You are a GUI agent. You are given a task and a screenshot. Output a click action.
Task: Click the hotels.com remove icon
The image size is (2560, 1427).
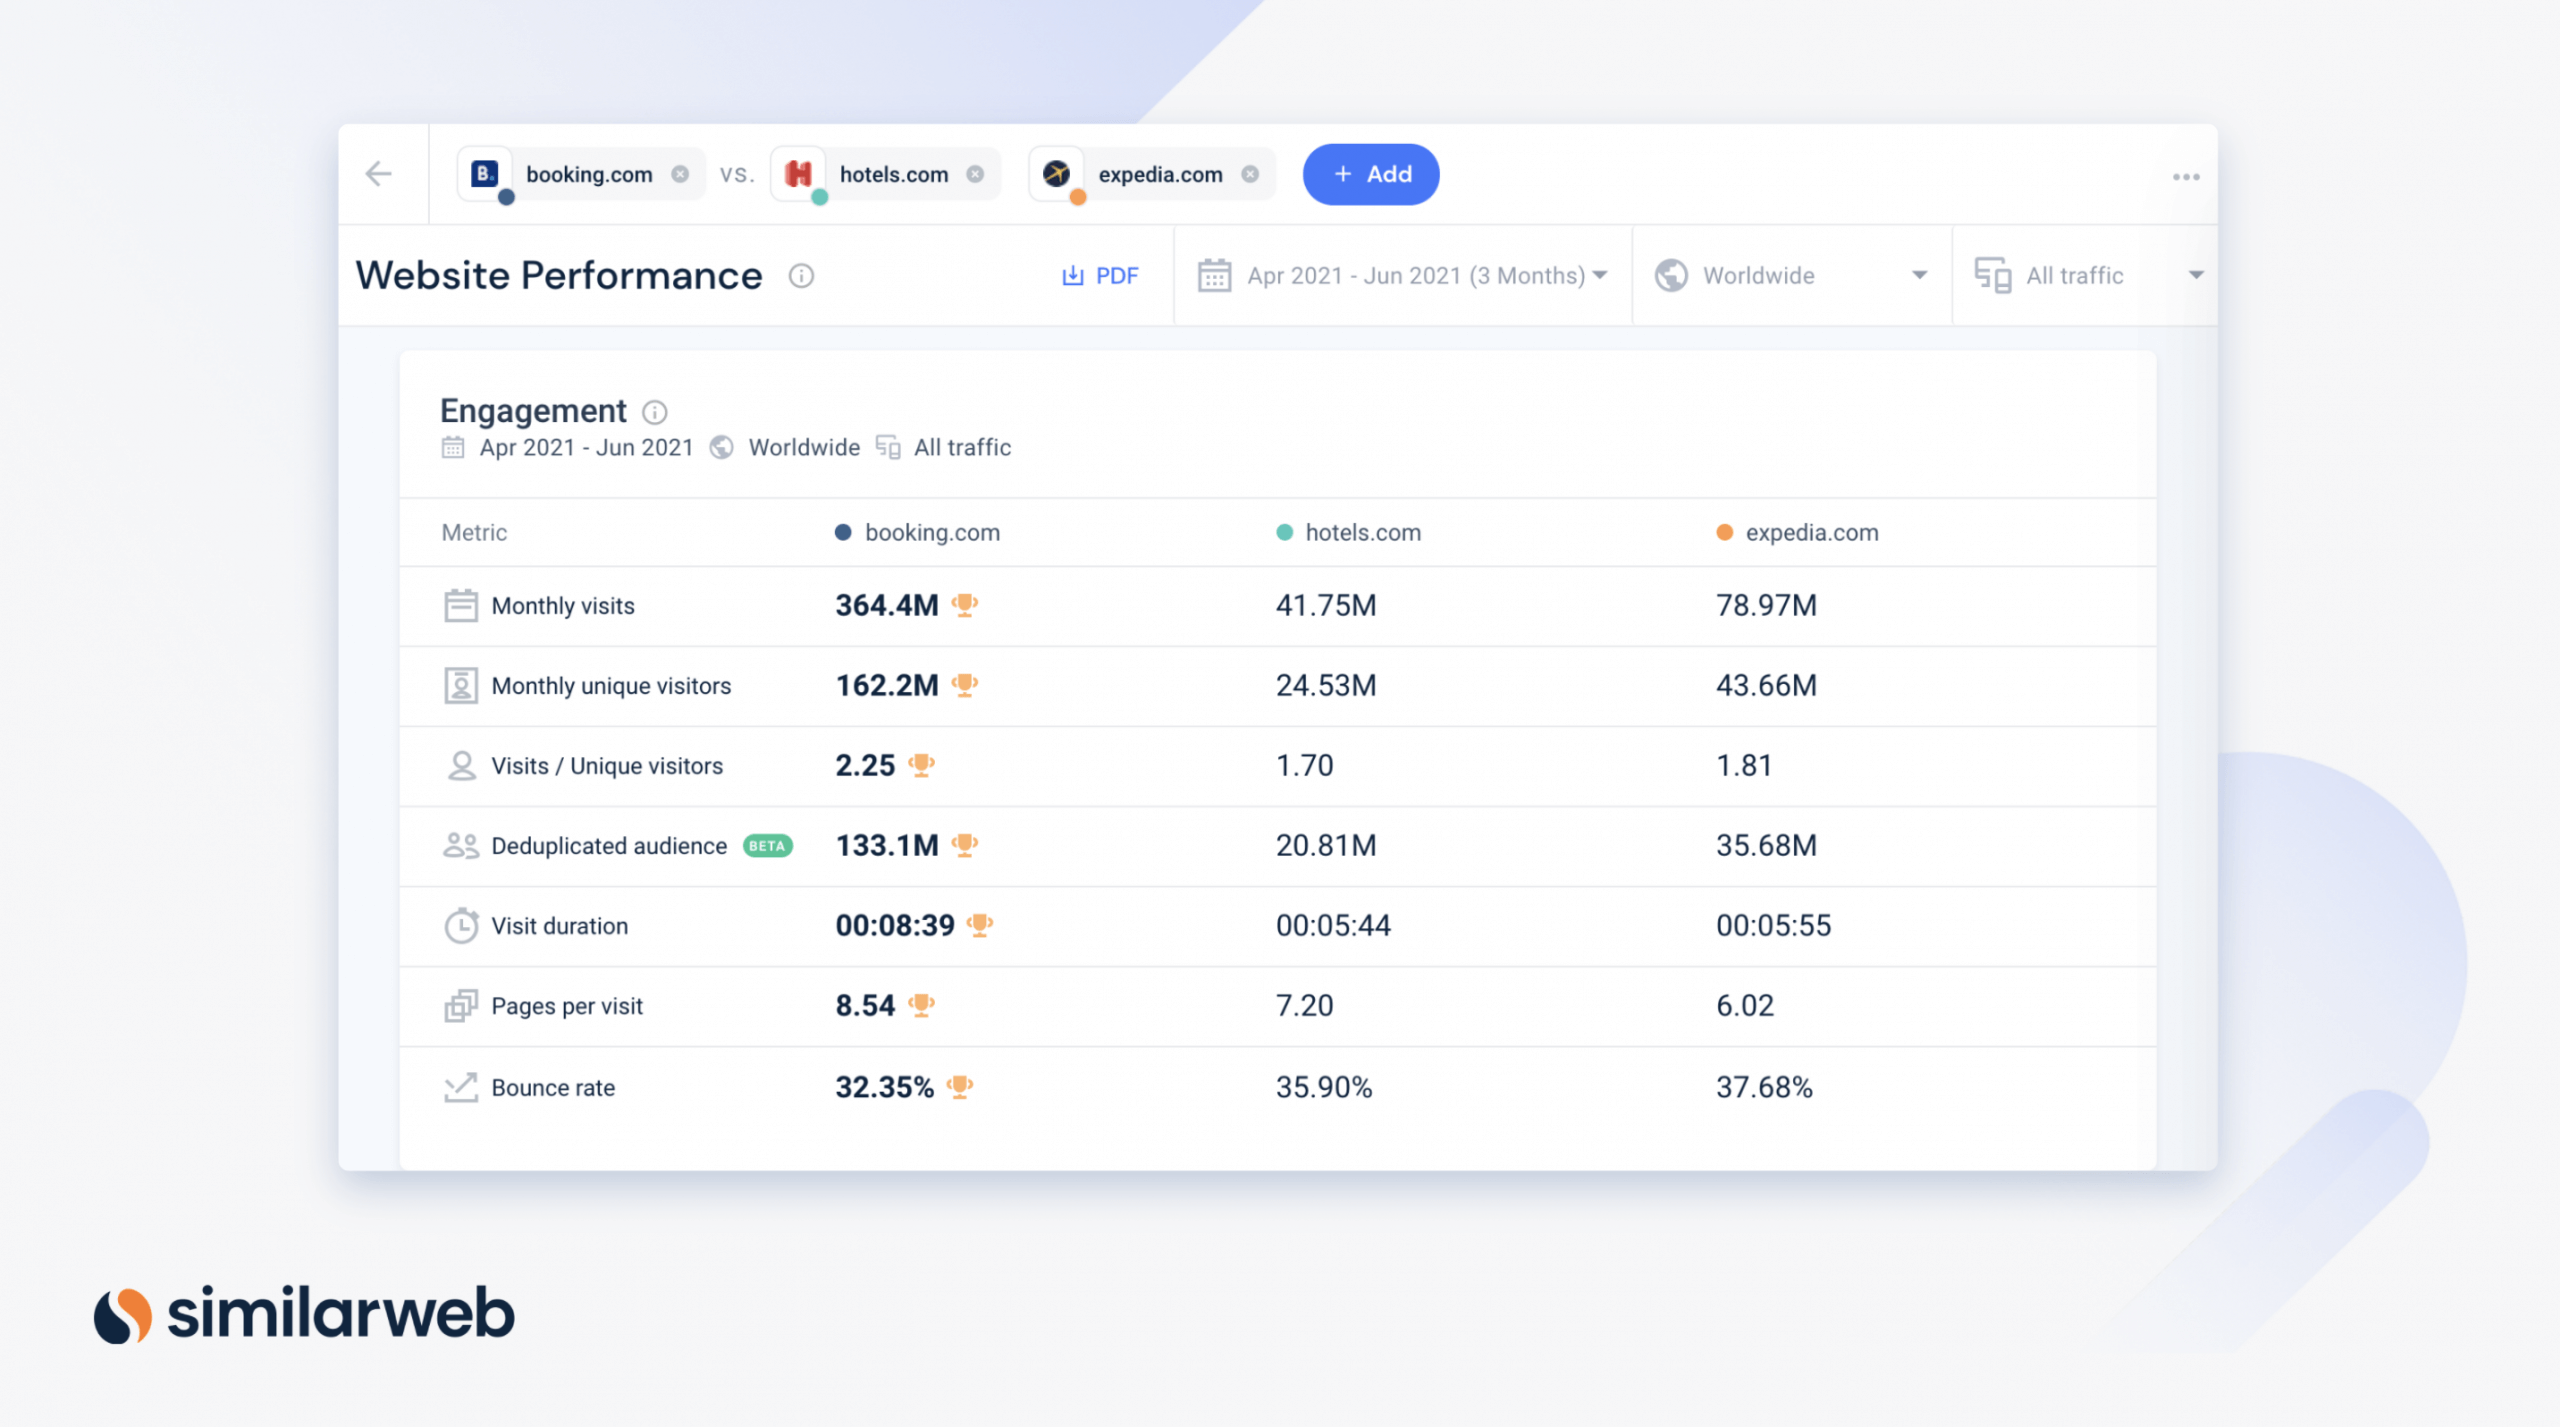click(x=979, y=174)
